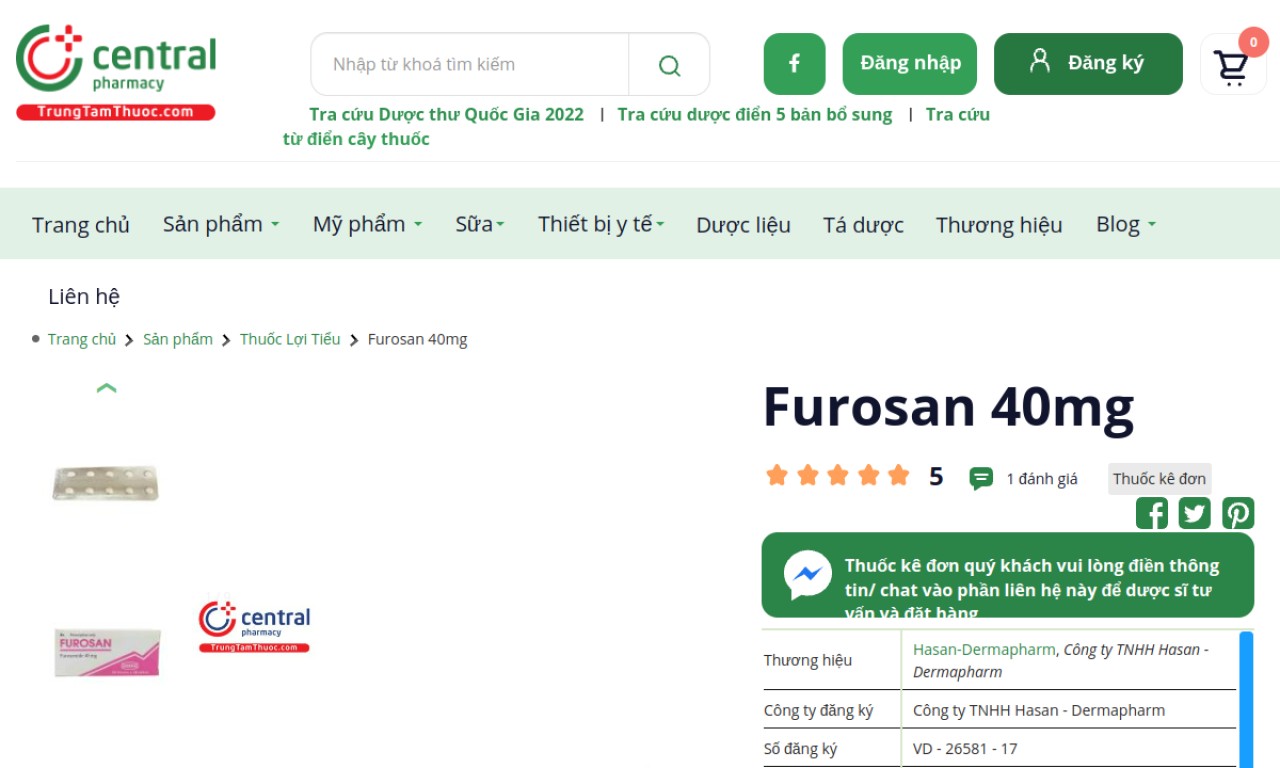Click the Đăng nhập button
The width and height of the screenshot is (1280, 768).
[910, 64]
